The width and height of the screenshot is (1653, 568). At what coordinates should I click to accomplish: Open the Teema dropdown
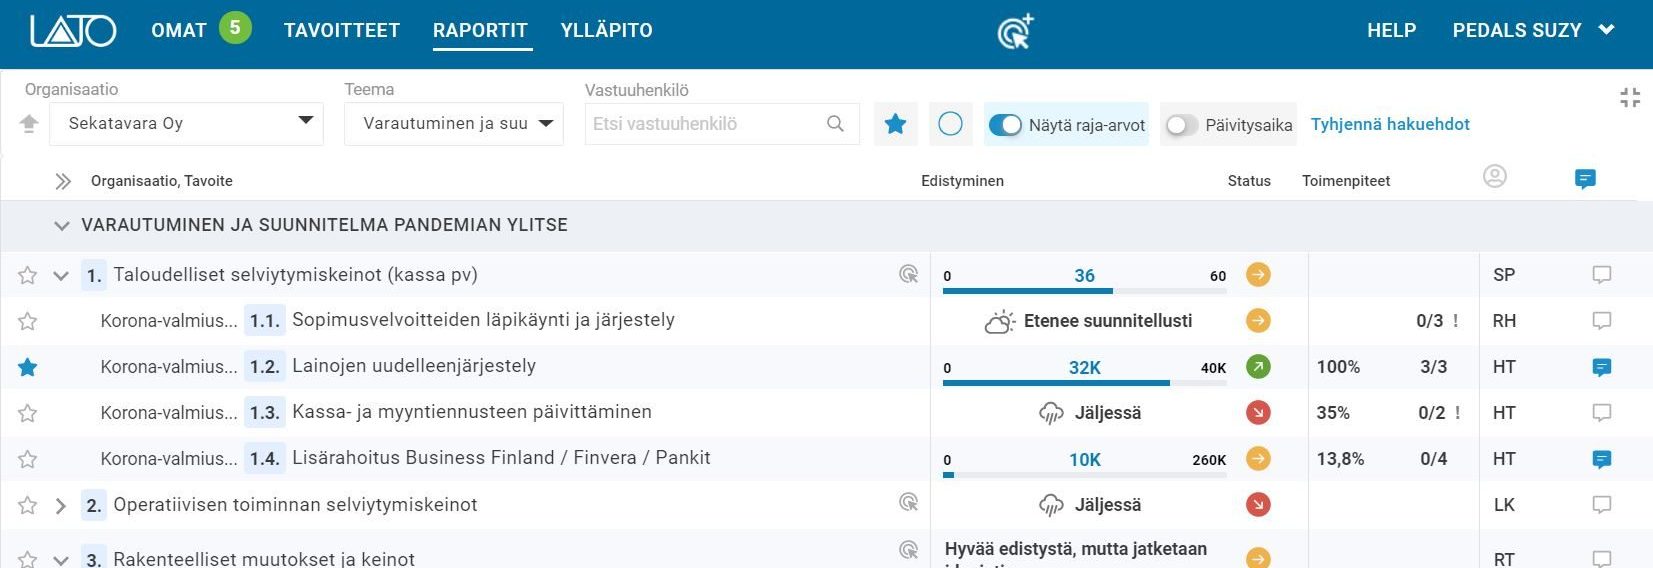[x=454, y=124]
